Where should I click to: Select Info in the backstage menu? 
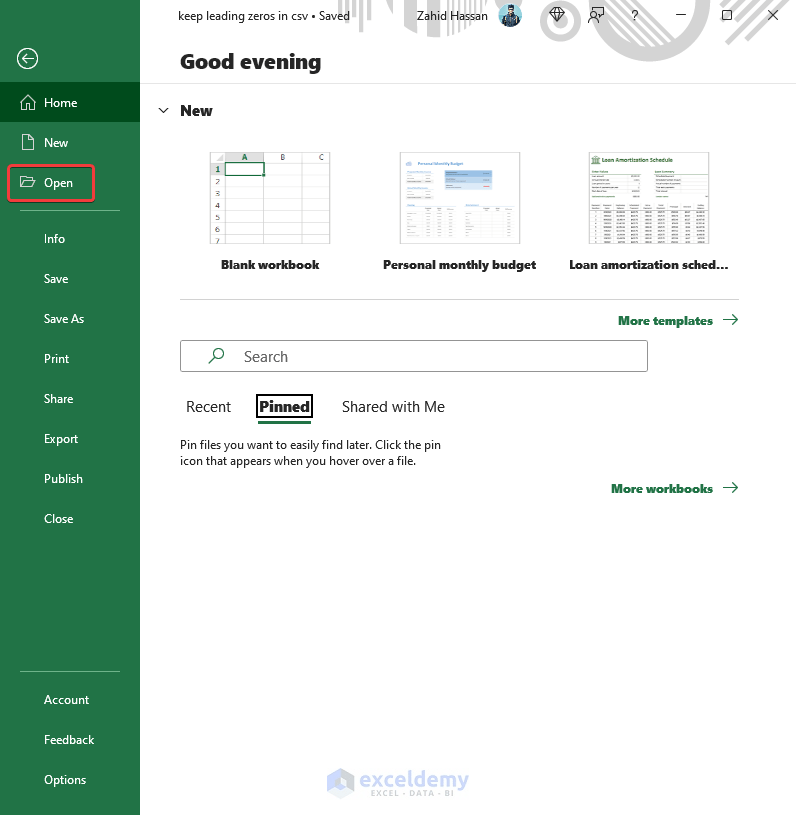(54, 239)
